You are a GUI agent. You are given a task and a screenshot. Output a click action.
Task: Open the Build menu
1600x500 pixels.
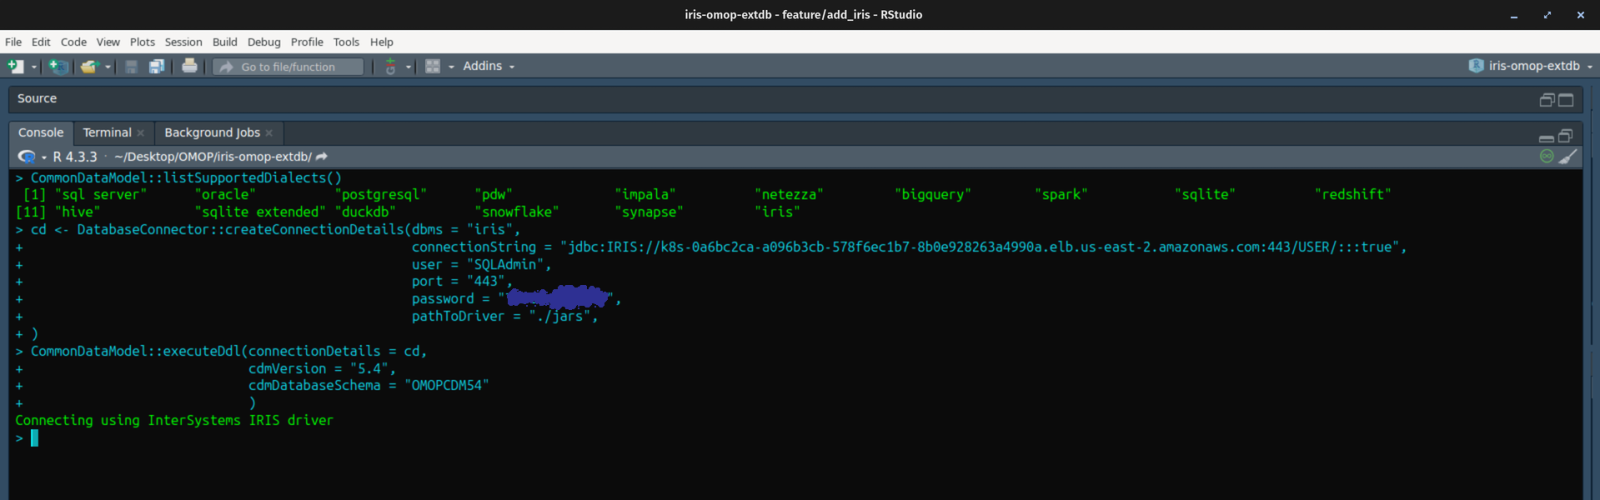click(225, 42)
